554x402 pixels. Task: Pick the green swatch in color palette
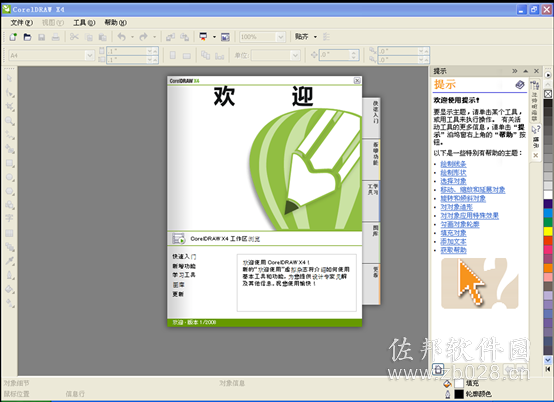click(548, 222)
